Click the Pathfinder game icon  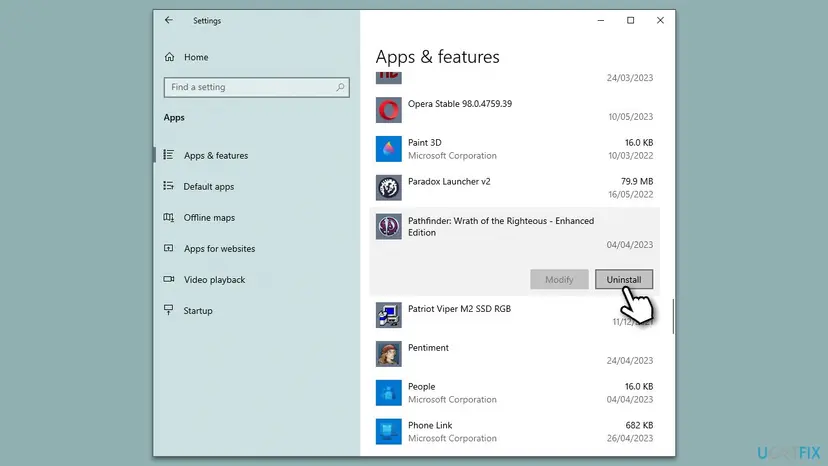(x=389, y=227)
